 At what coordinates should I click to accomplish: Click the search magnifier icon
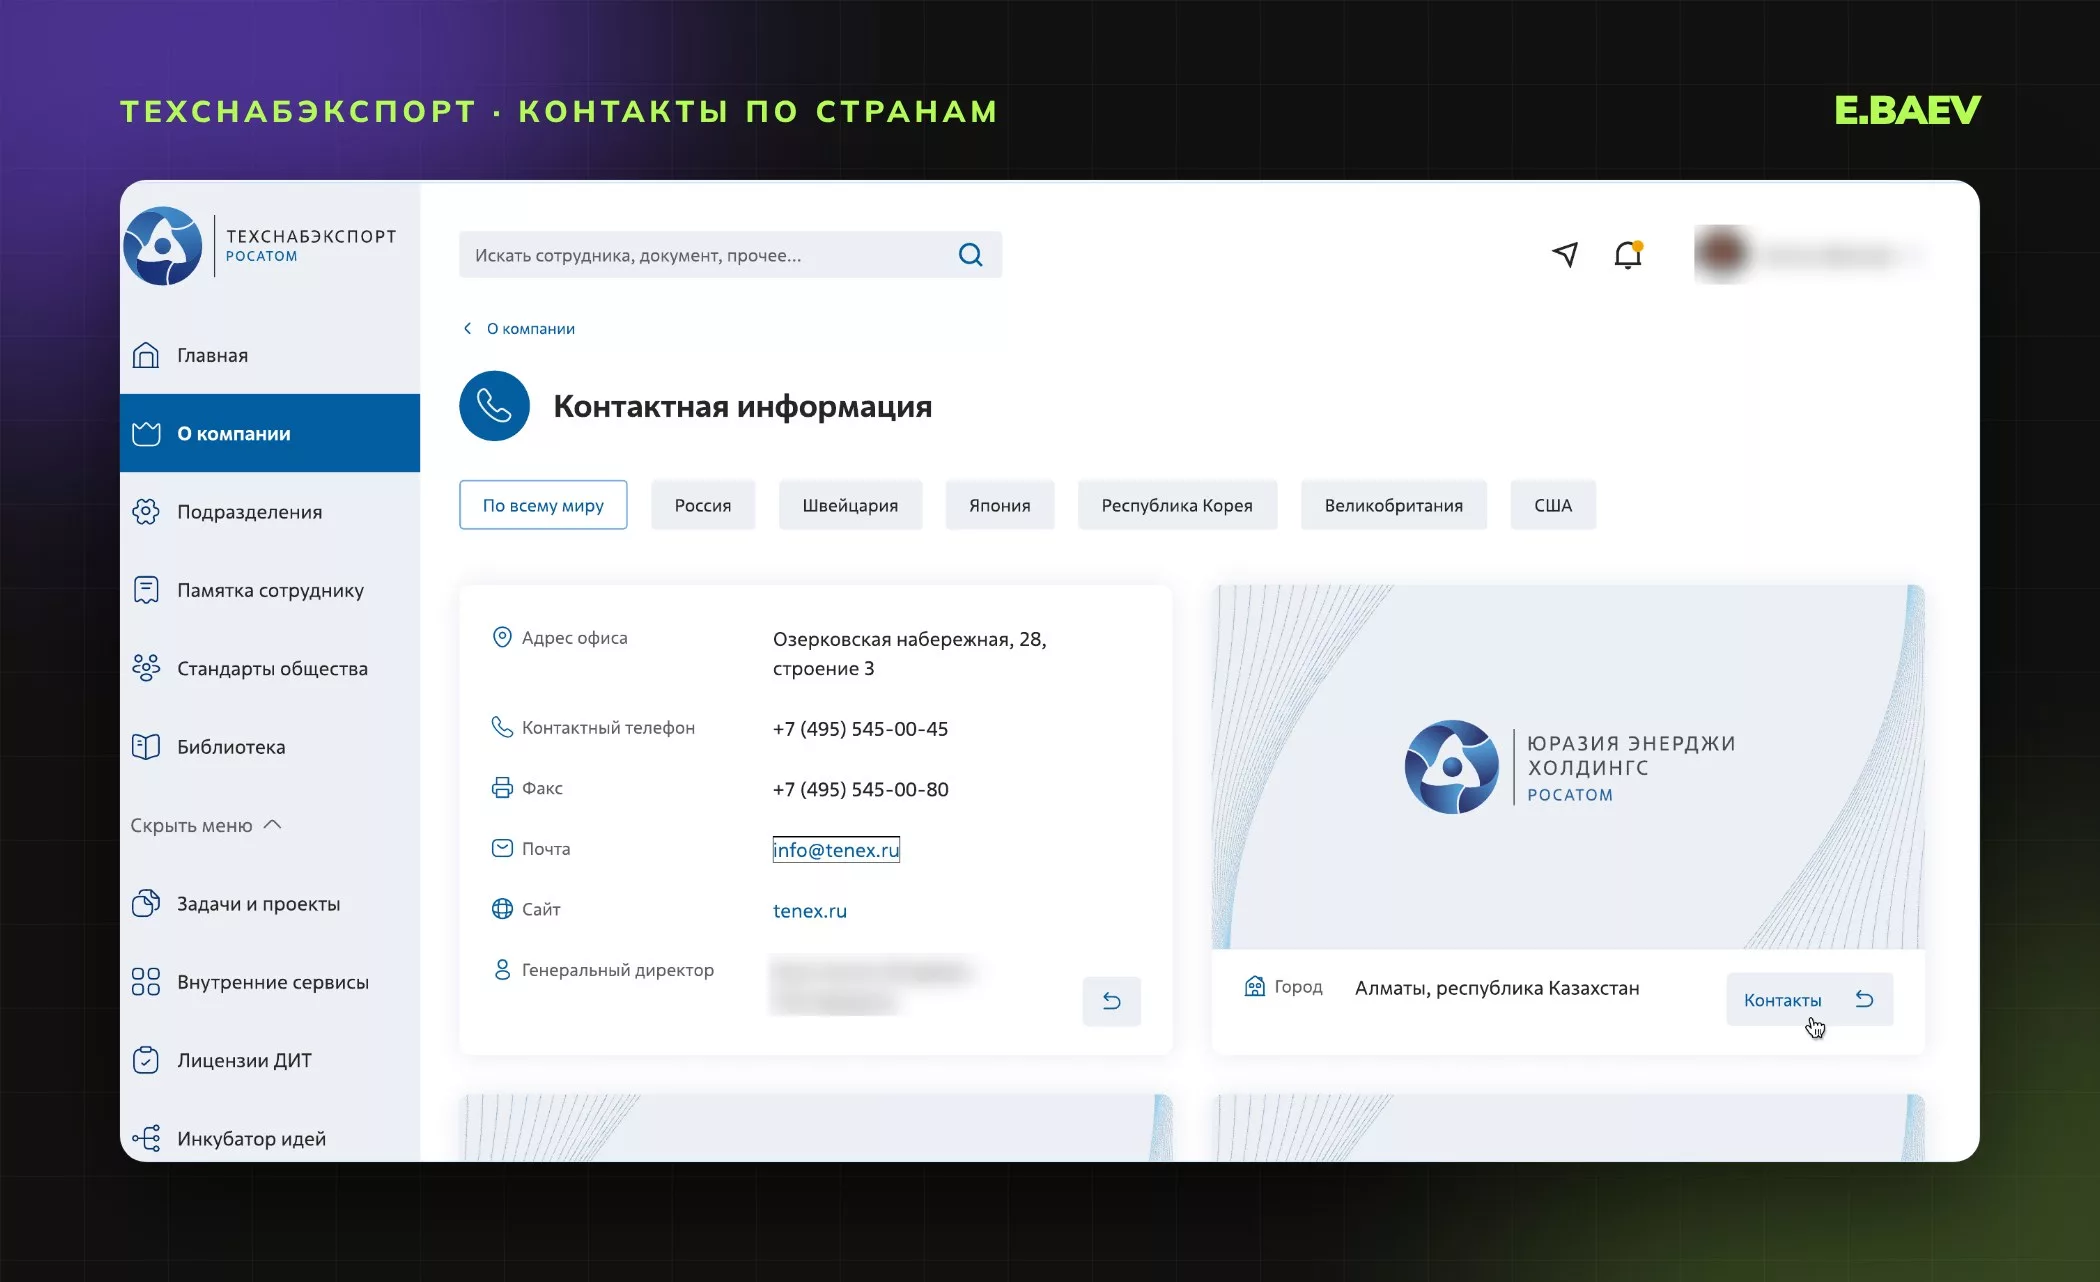click(970, 255)
